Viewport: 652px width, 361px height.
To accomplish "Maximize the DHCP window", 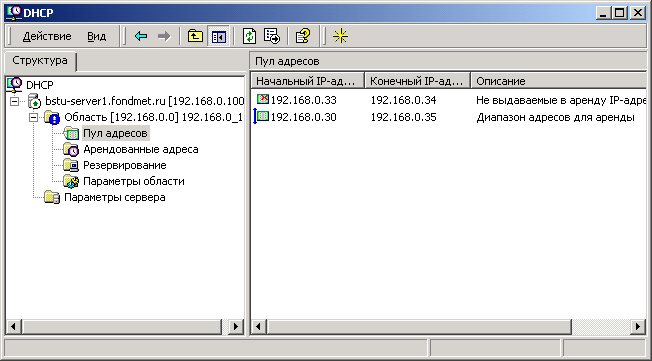I will [619, 13].
